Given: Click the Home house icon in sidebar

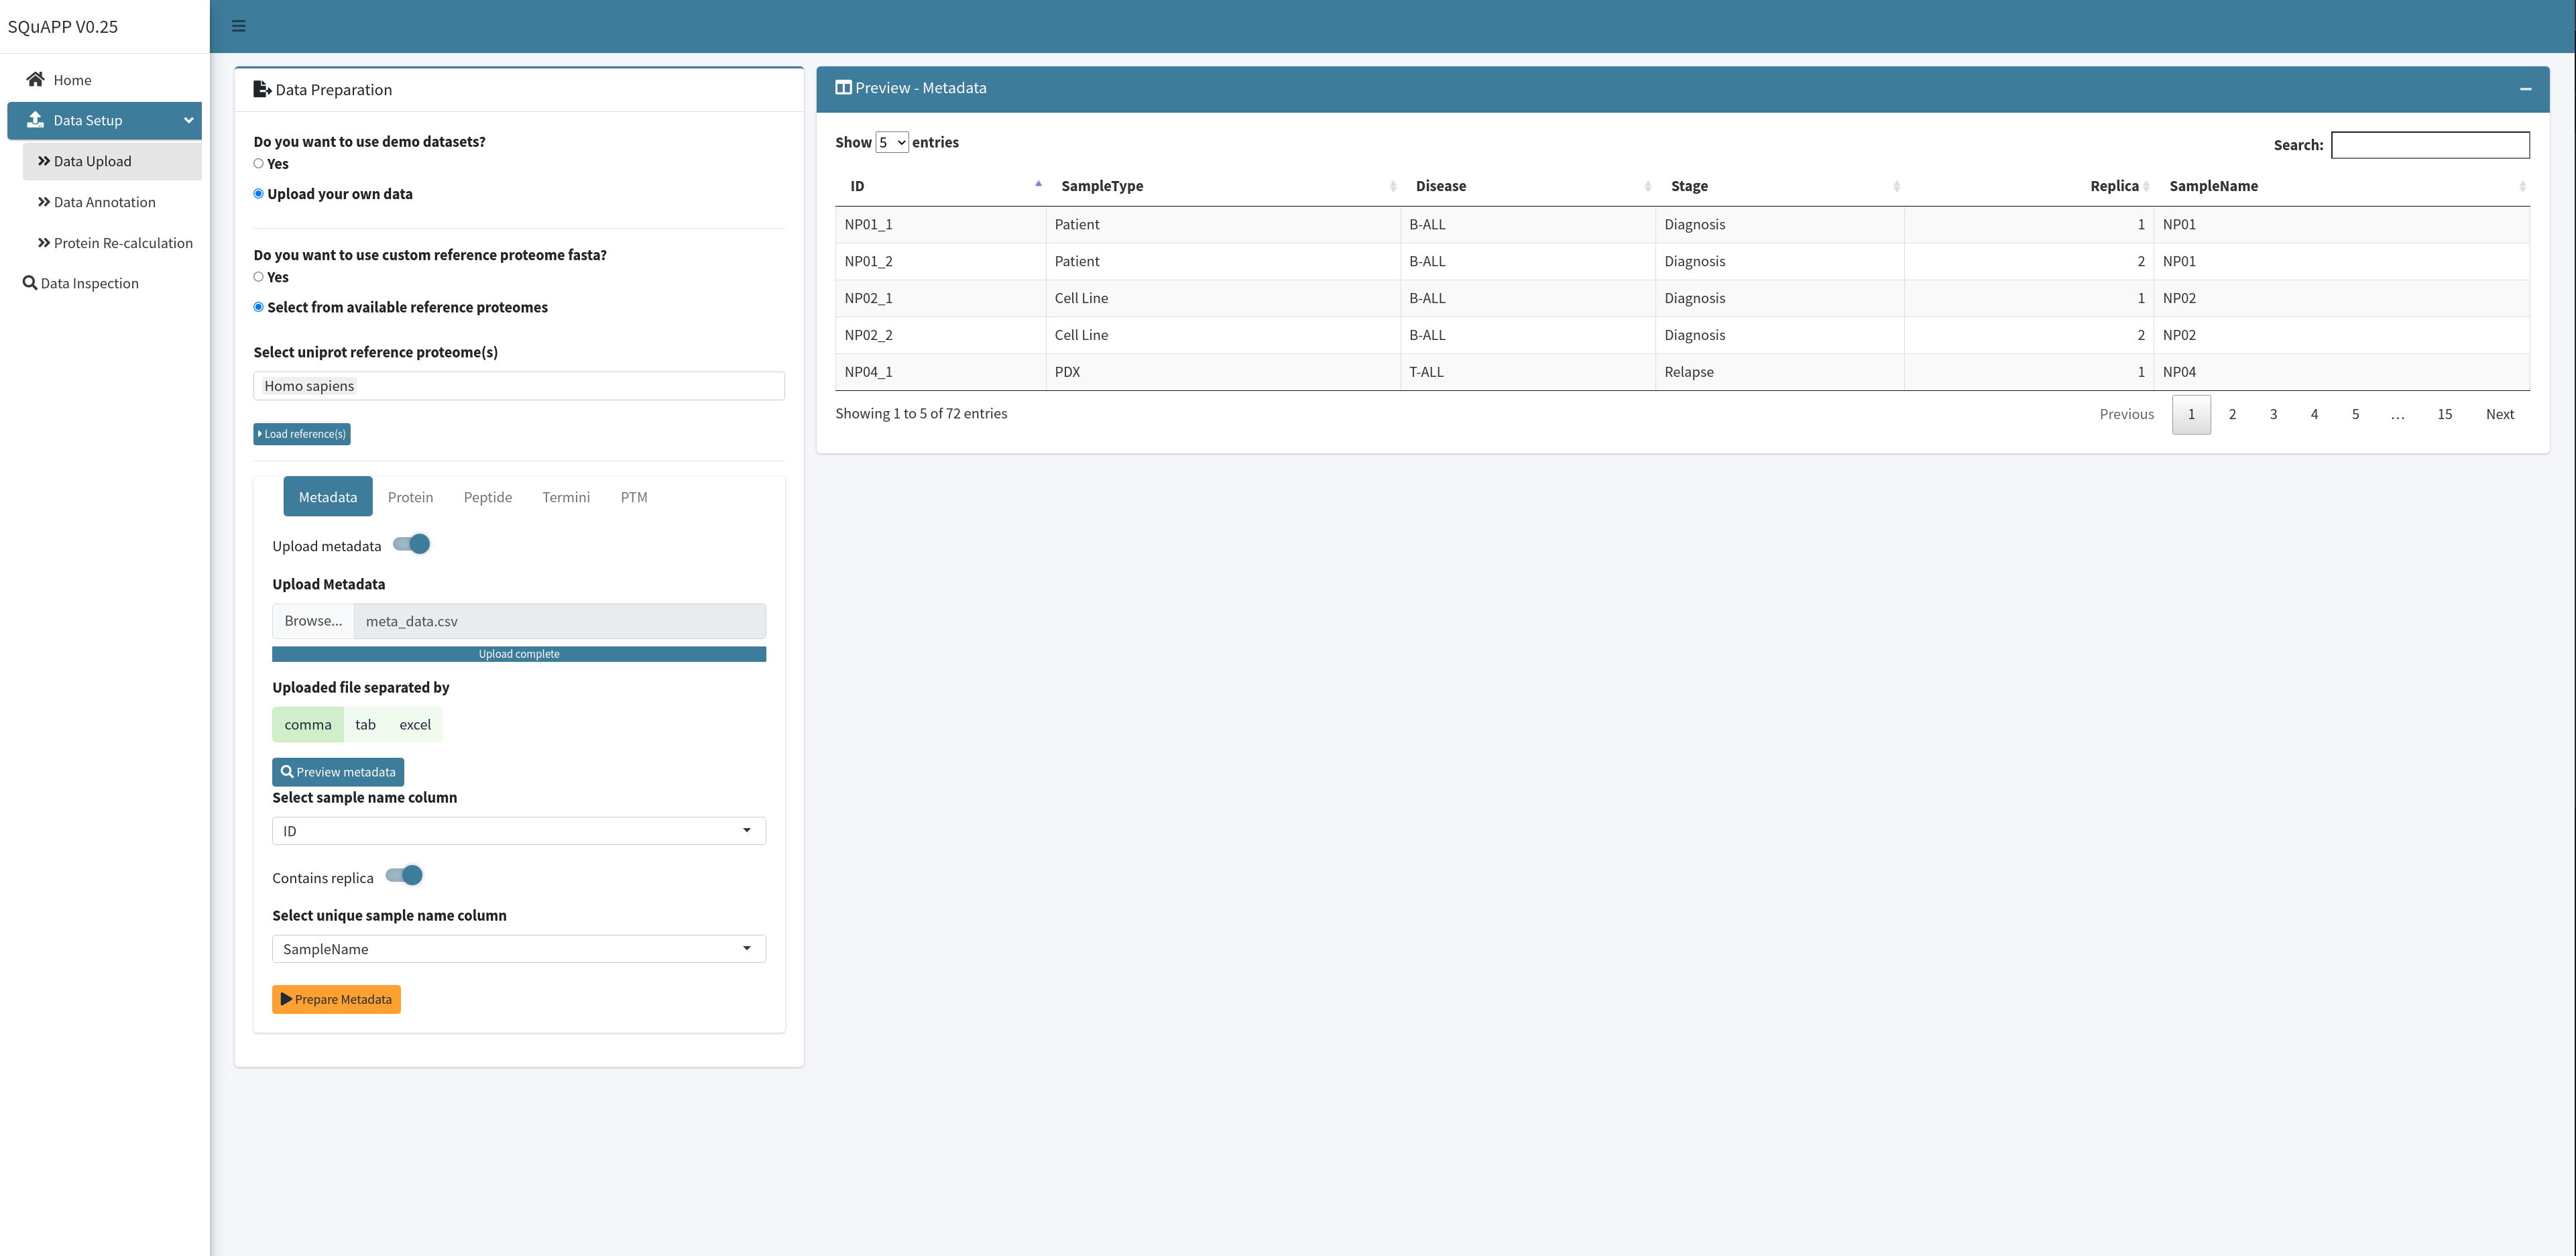Looking at the screenshot, I should (36, 79).
